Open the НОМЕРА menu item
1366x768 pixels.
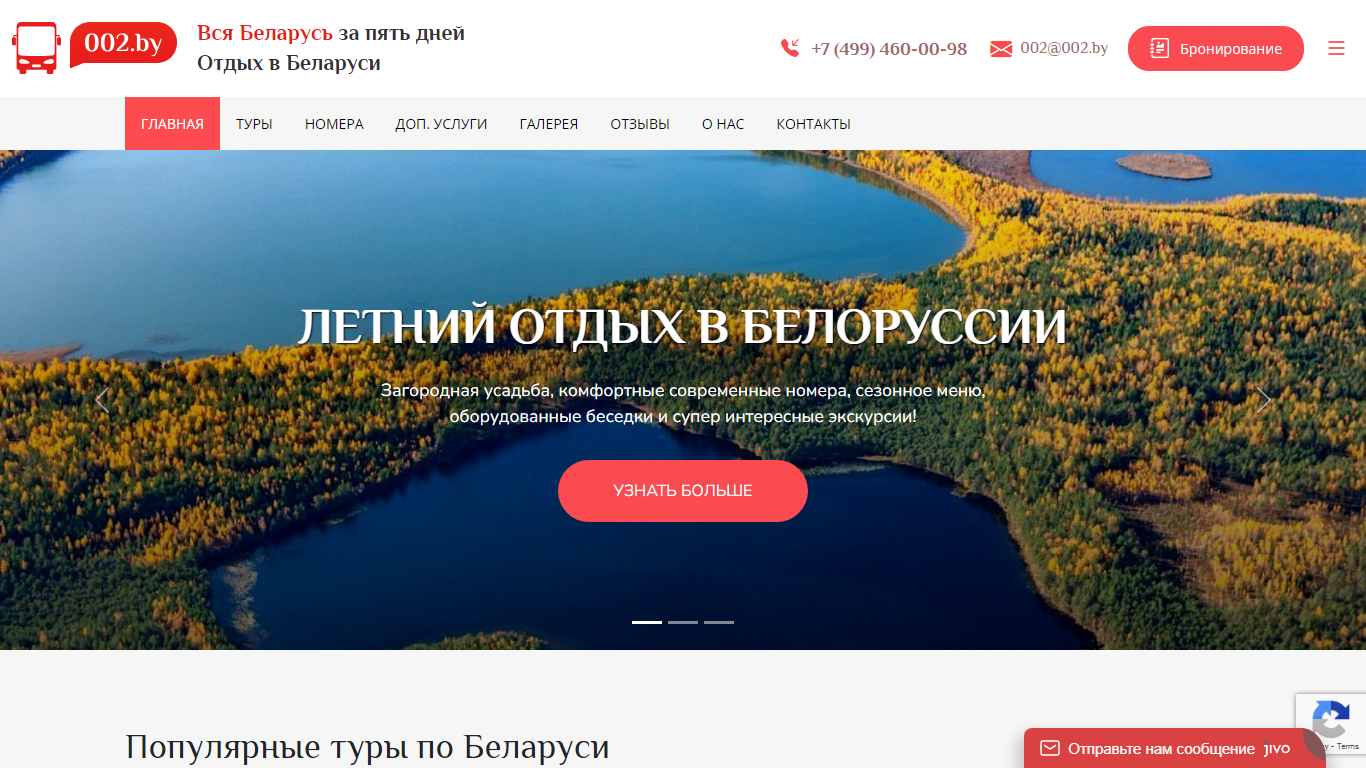[334, 124]
